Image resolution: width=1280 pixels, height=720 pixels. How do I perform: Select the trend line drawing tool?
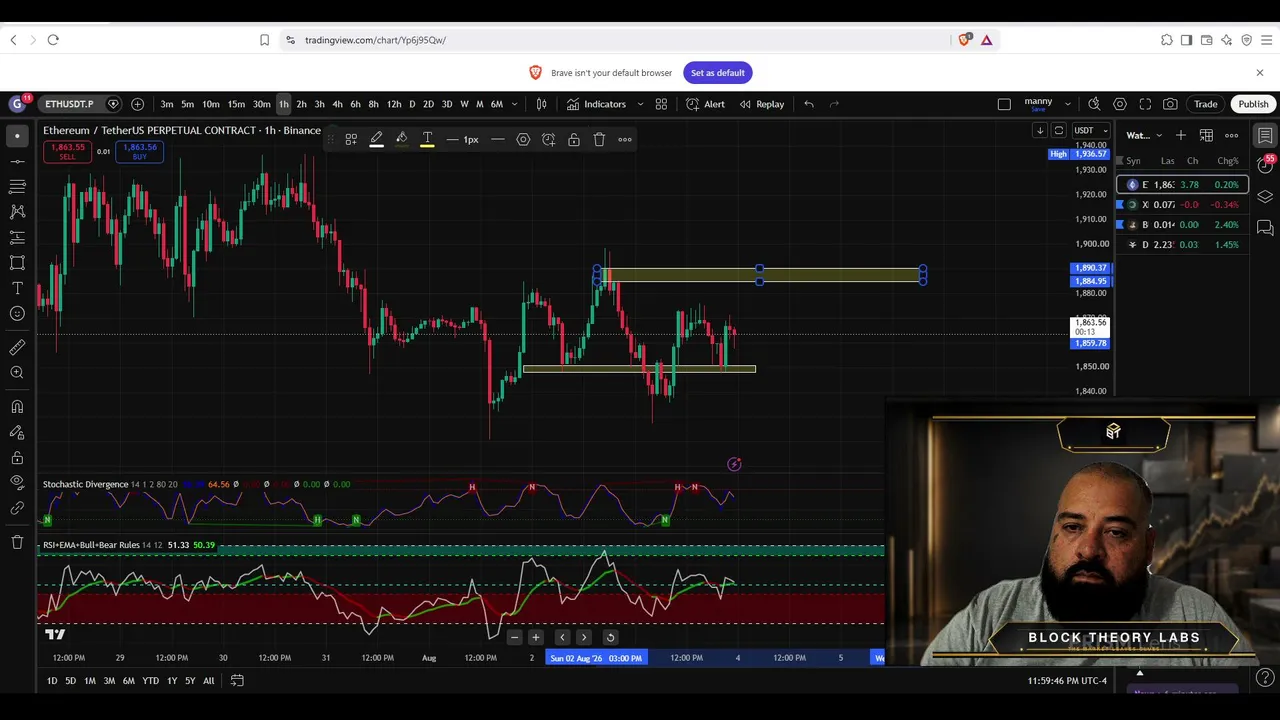click(17, 161)
